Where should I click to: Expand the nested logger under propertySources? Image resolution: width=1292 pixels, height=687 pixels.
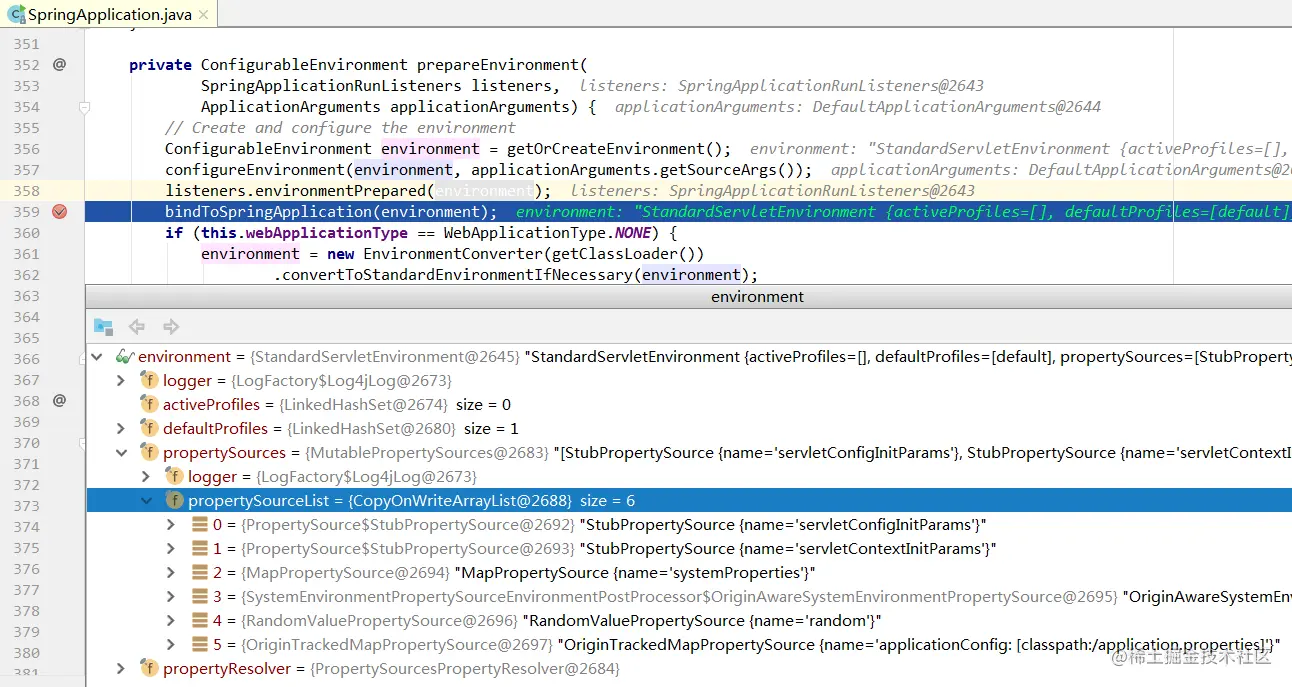click(x=146, y=476)
